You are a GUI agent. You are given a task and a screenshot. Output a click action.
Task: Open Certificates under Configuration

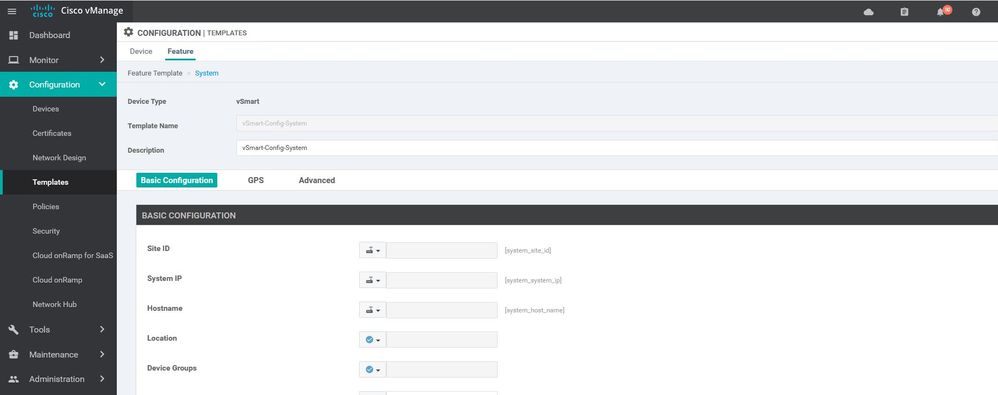pos(52,134)
